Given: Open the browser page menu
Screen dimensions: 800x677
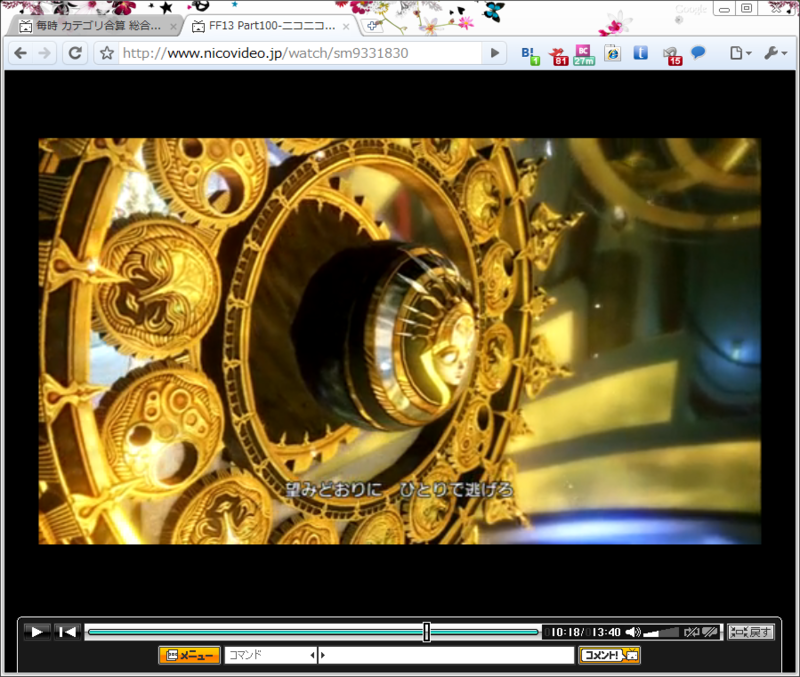Looking at the screenshot, I should coord(740,53).
